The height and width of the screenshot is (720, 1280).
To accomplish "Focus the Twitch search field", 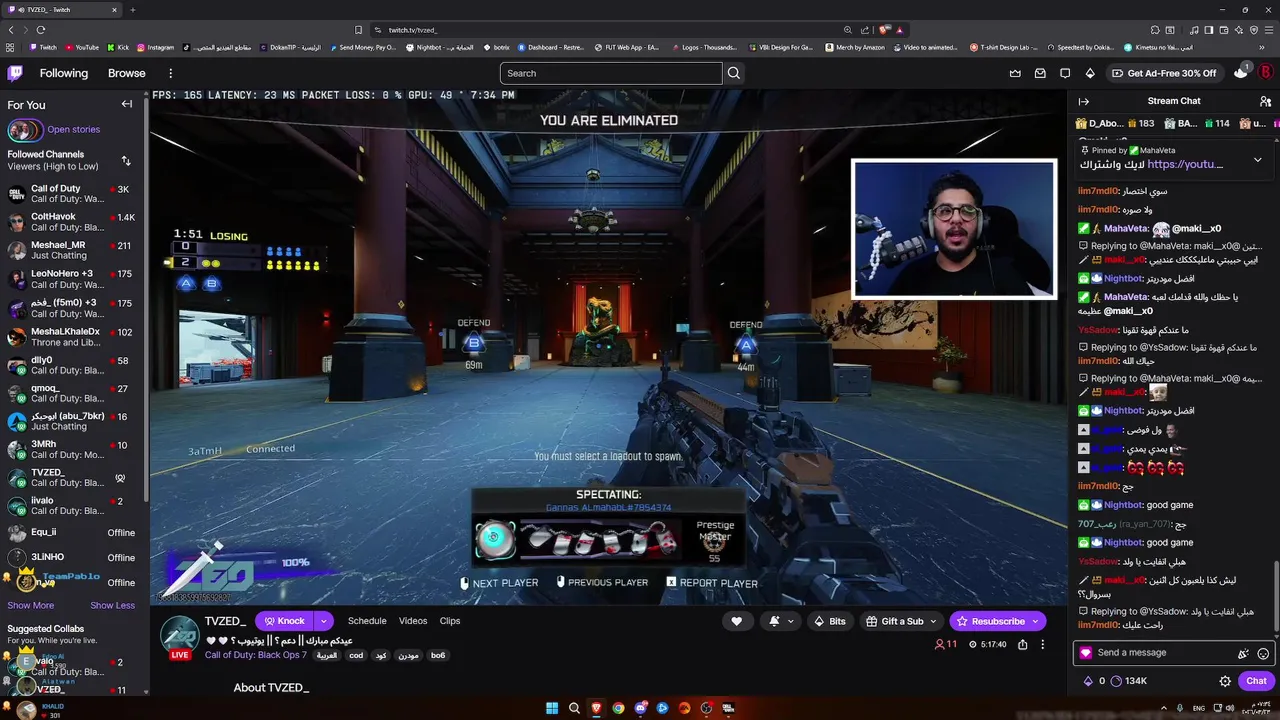I will tap(611, 73).
